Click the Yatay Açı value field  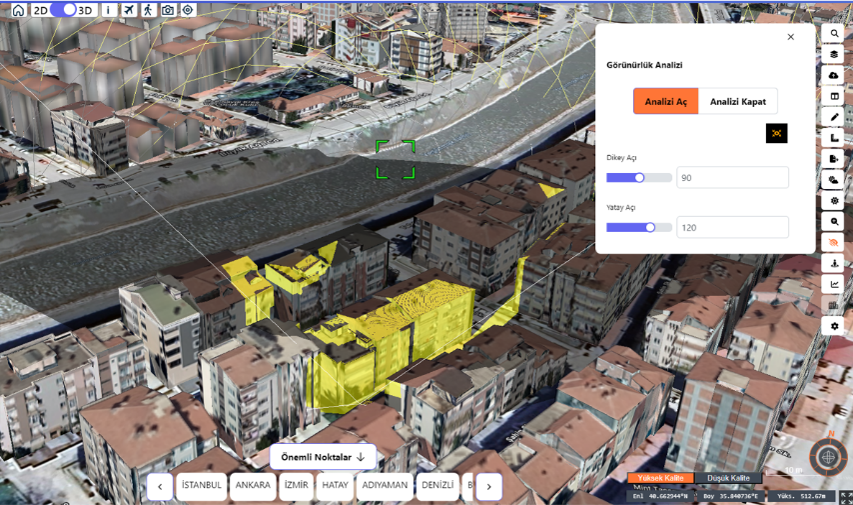pyautogui.click(x=732, y=228)
